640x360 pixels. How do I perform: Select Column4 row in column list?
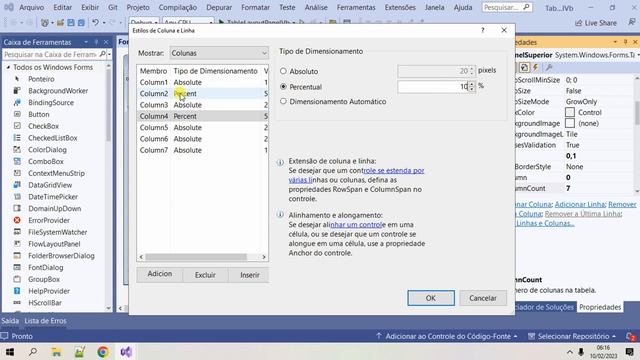(x=202, y=116)
